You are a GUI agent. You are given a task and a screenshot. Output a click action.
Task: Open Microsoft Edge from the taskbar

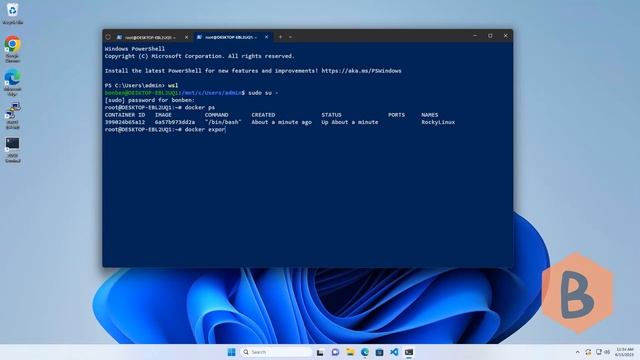[364, 352]
